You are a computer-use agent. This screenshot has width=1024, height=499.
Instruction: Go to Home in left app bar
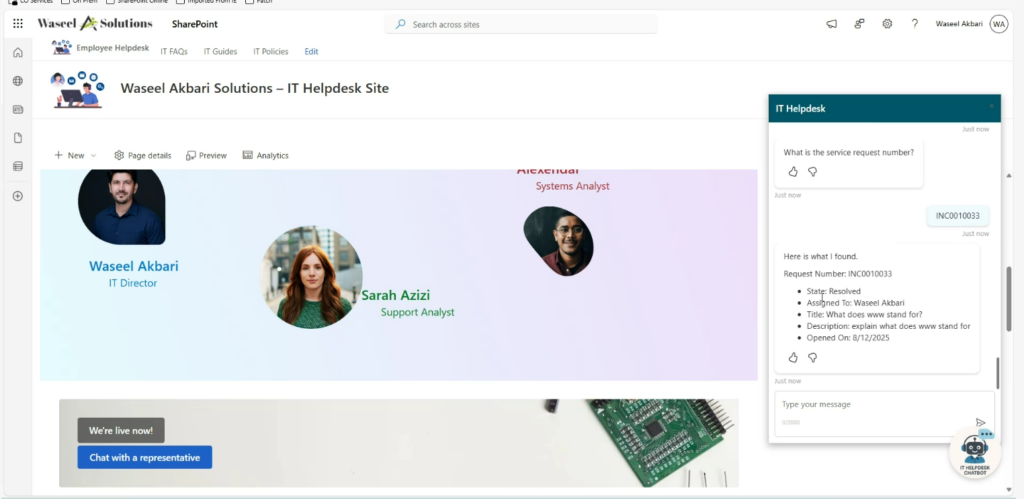(x=18, y=53)
